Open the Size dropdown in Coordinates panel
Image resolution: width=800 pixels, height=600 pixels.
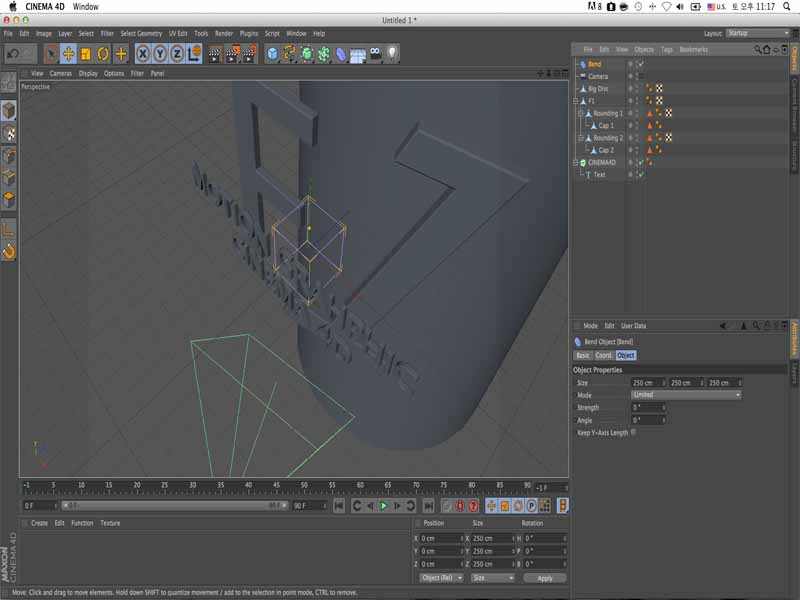coord(492,578)
